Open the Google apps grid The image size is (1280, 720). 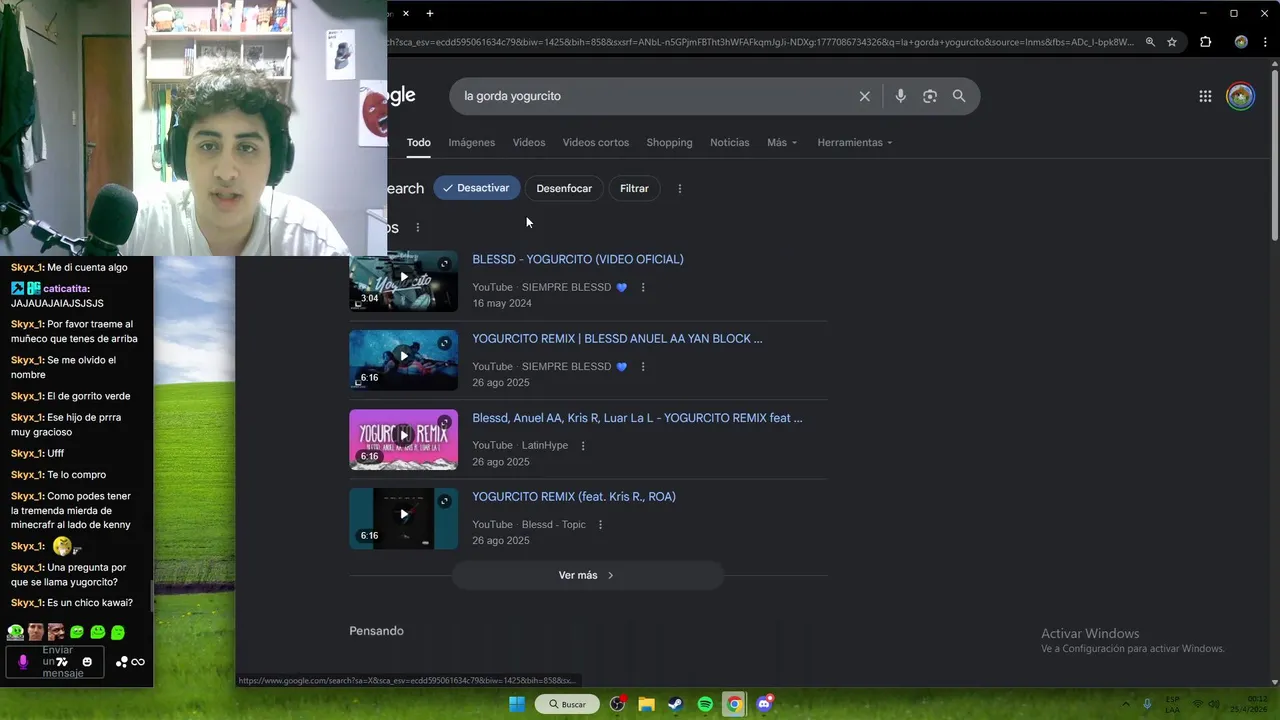[x=1205, y=96]
